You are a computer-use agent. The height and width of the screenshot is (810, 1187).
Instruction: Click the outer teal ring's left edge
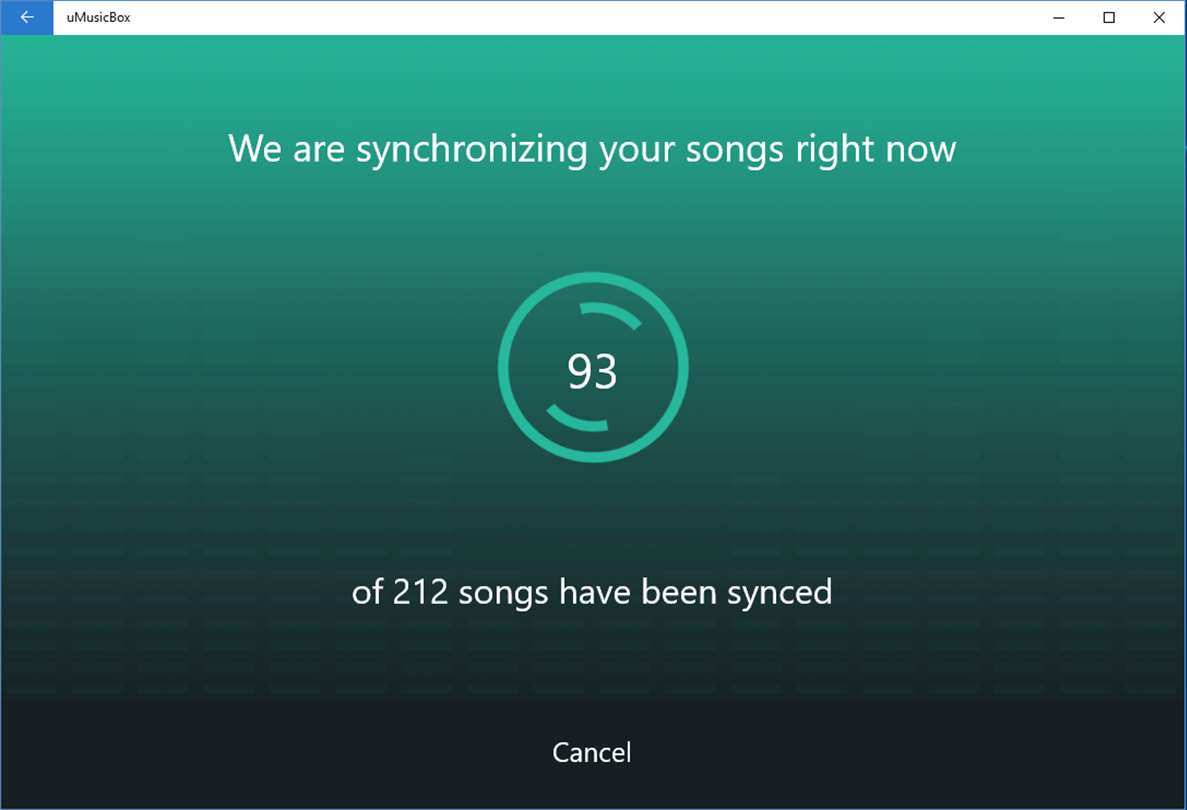503,367
